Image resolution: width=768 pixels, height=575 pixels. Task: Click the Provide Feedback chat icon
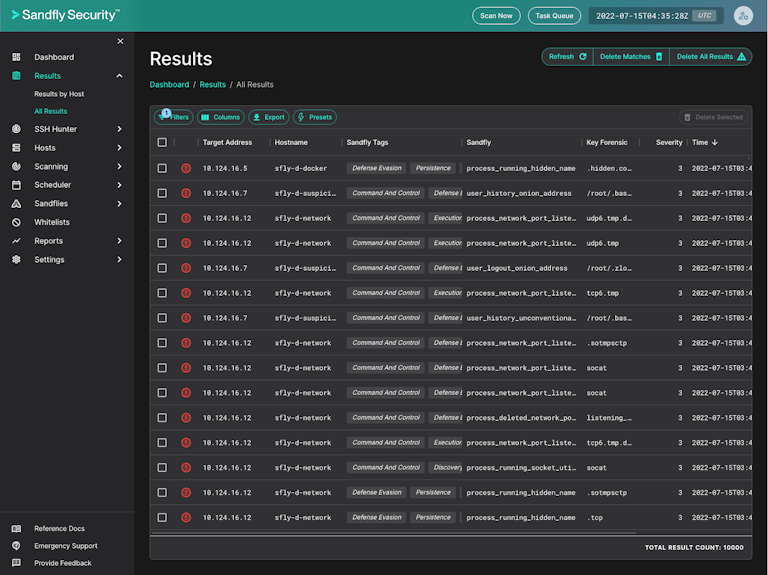[x=16, y=563]
